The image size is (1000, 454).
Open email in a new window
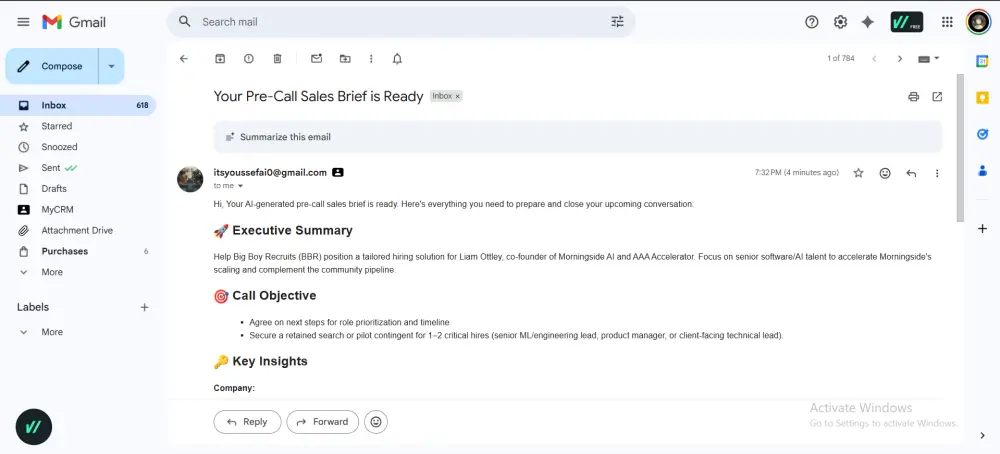937,96
